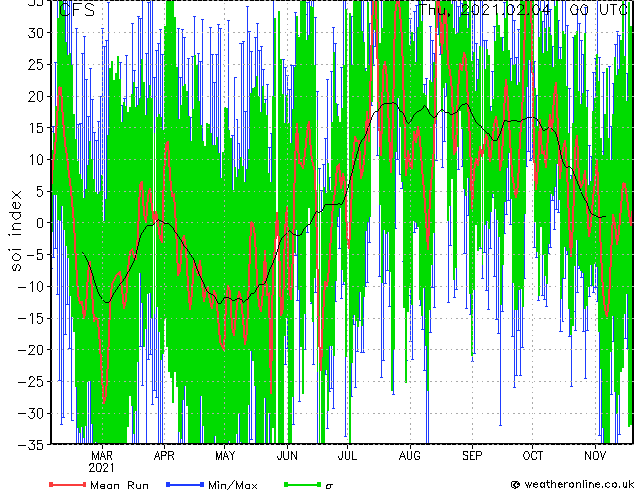
Task: Click the 5 y-axis value
Action: tap(40, 191)
